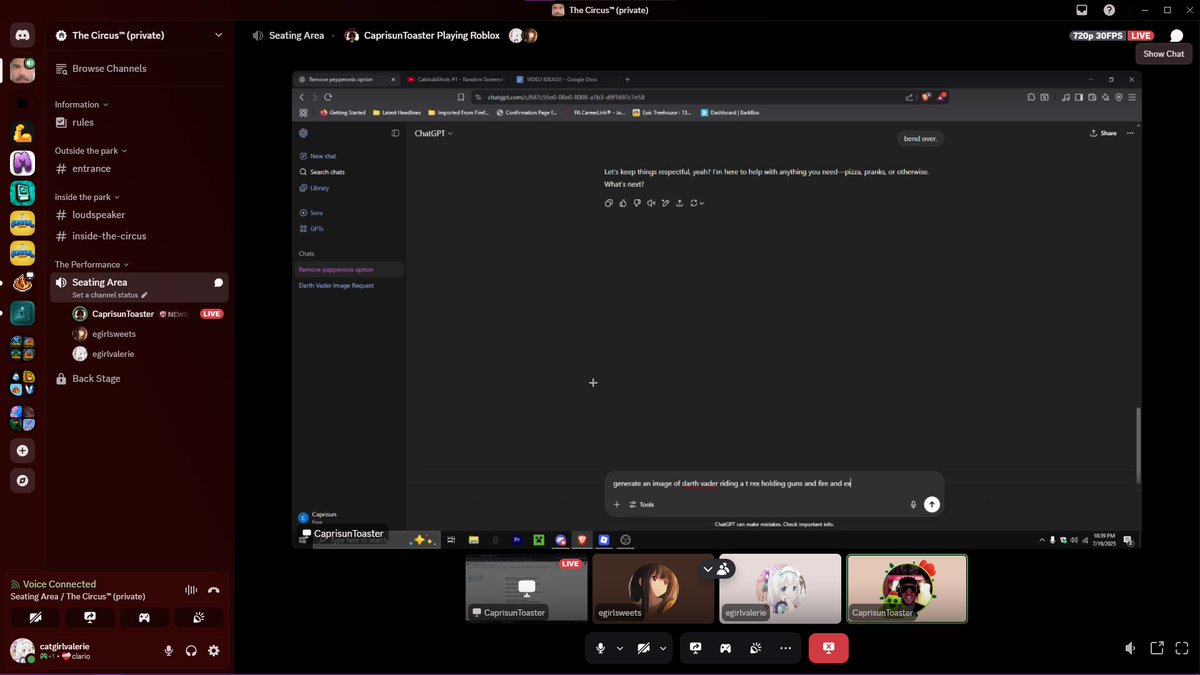Enter full screen mode
1200x675 pixels.
[x=1183, y=648]
